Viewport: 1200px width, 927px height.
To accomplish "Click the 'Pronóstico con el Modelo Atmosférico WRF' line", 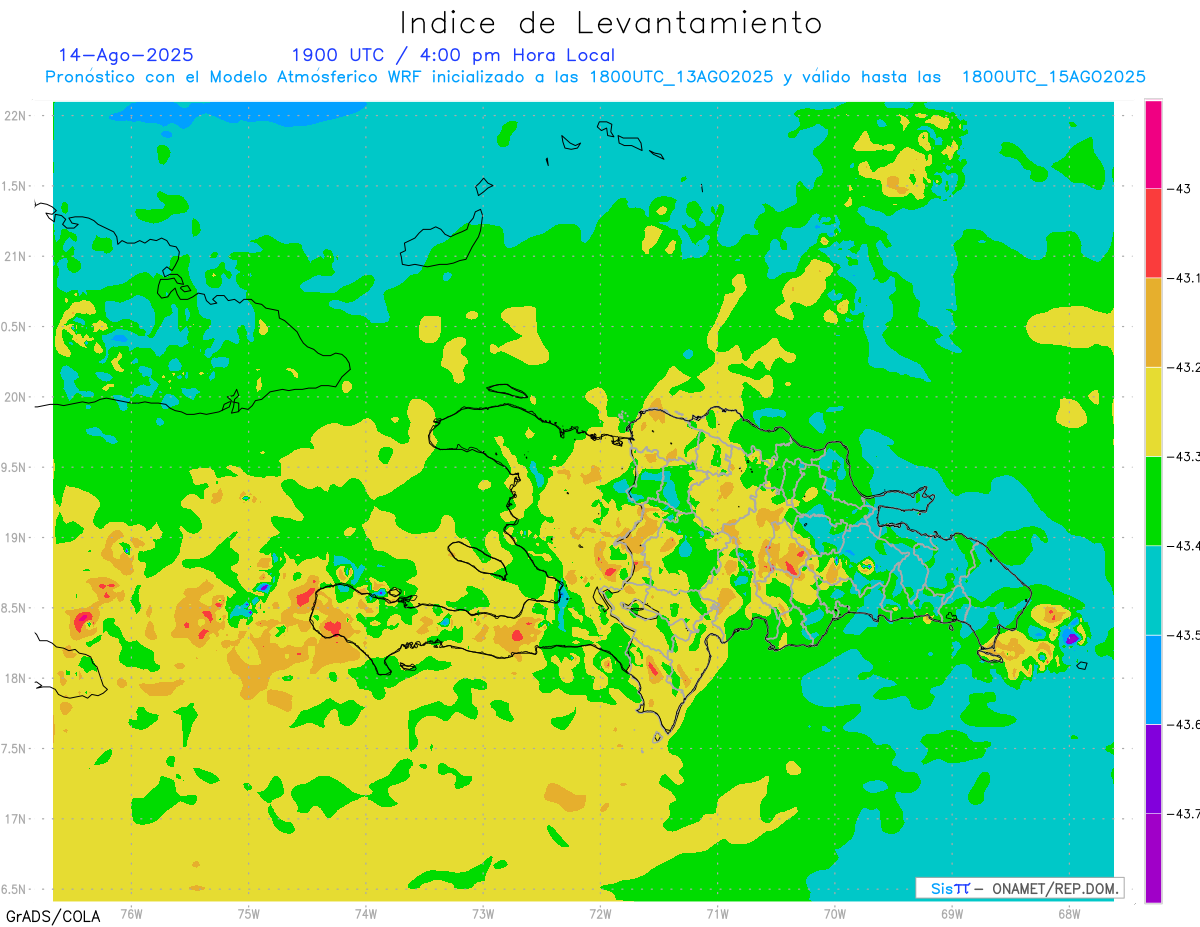I will [595, 77].
